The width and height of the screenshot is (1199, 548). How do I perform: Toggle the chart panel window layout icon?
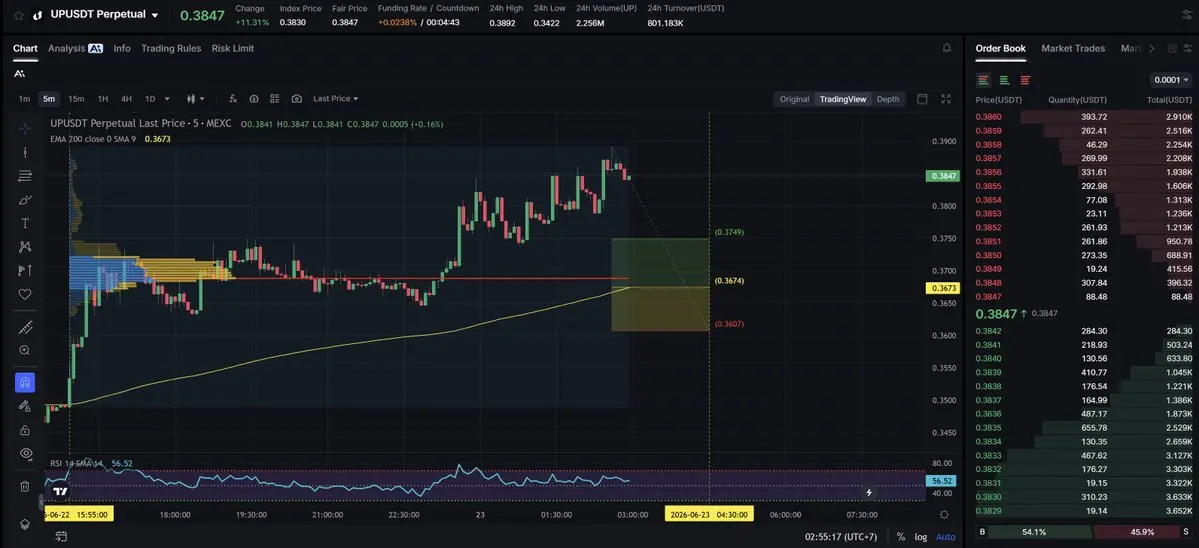tap(922, 99)
